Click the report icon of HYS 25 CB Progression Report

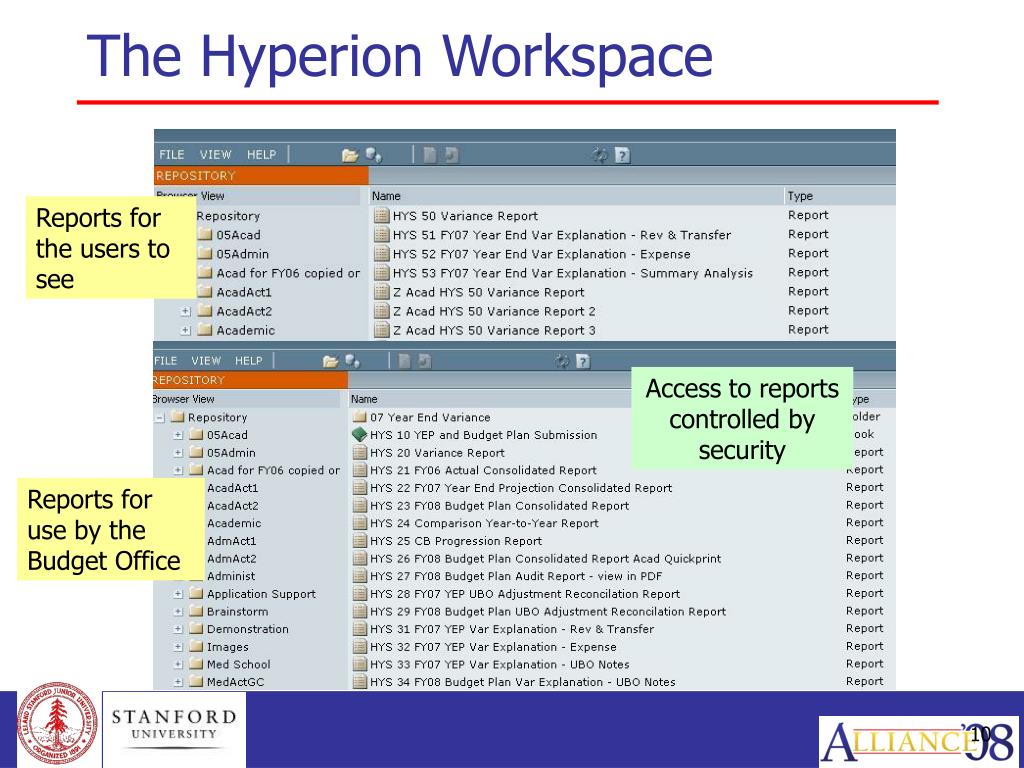pos(359,540)
